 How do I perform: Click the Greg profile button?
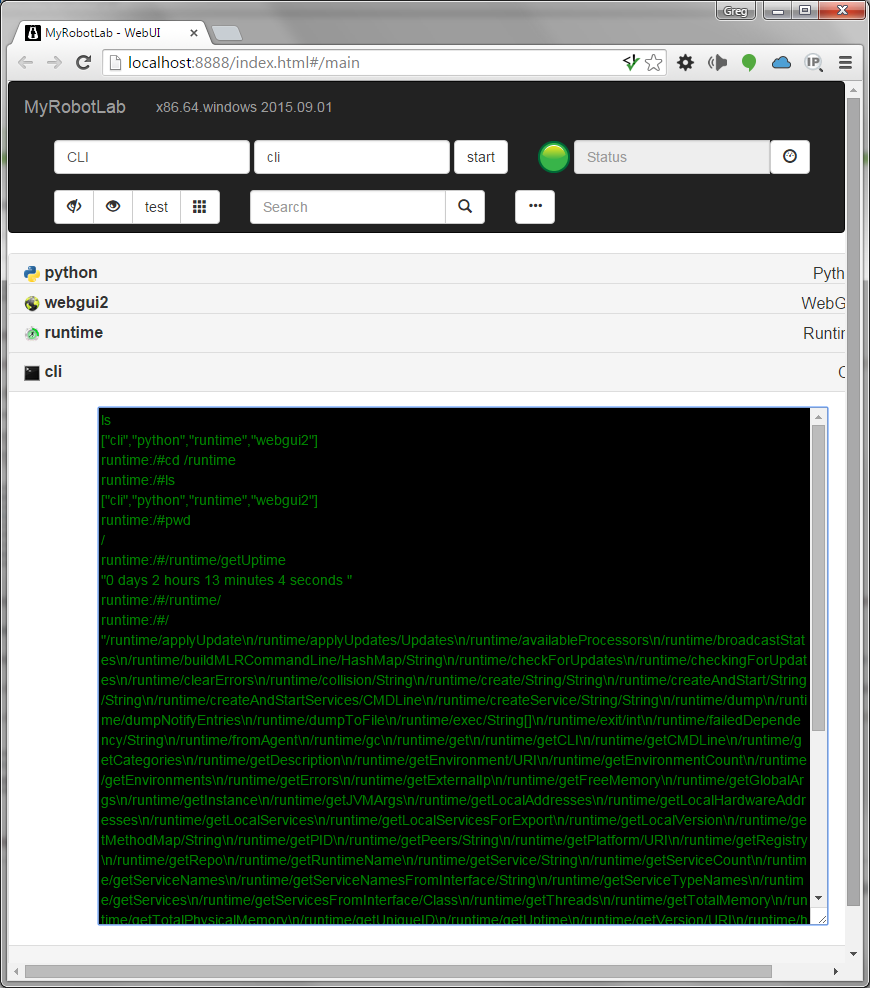[735, 11]
